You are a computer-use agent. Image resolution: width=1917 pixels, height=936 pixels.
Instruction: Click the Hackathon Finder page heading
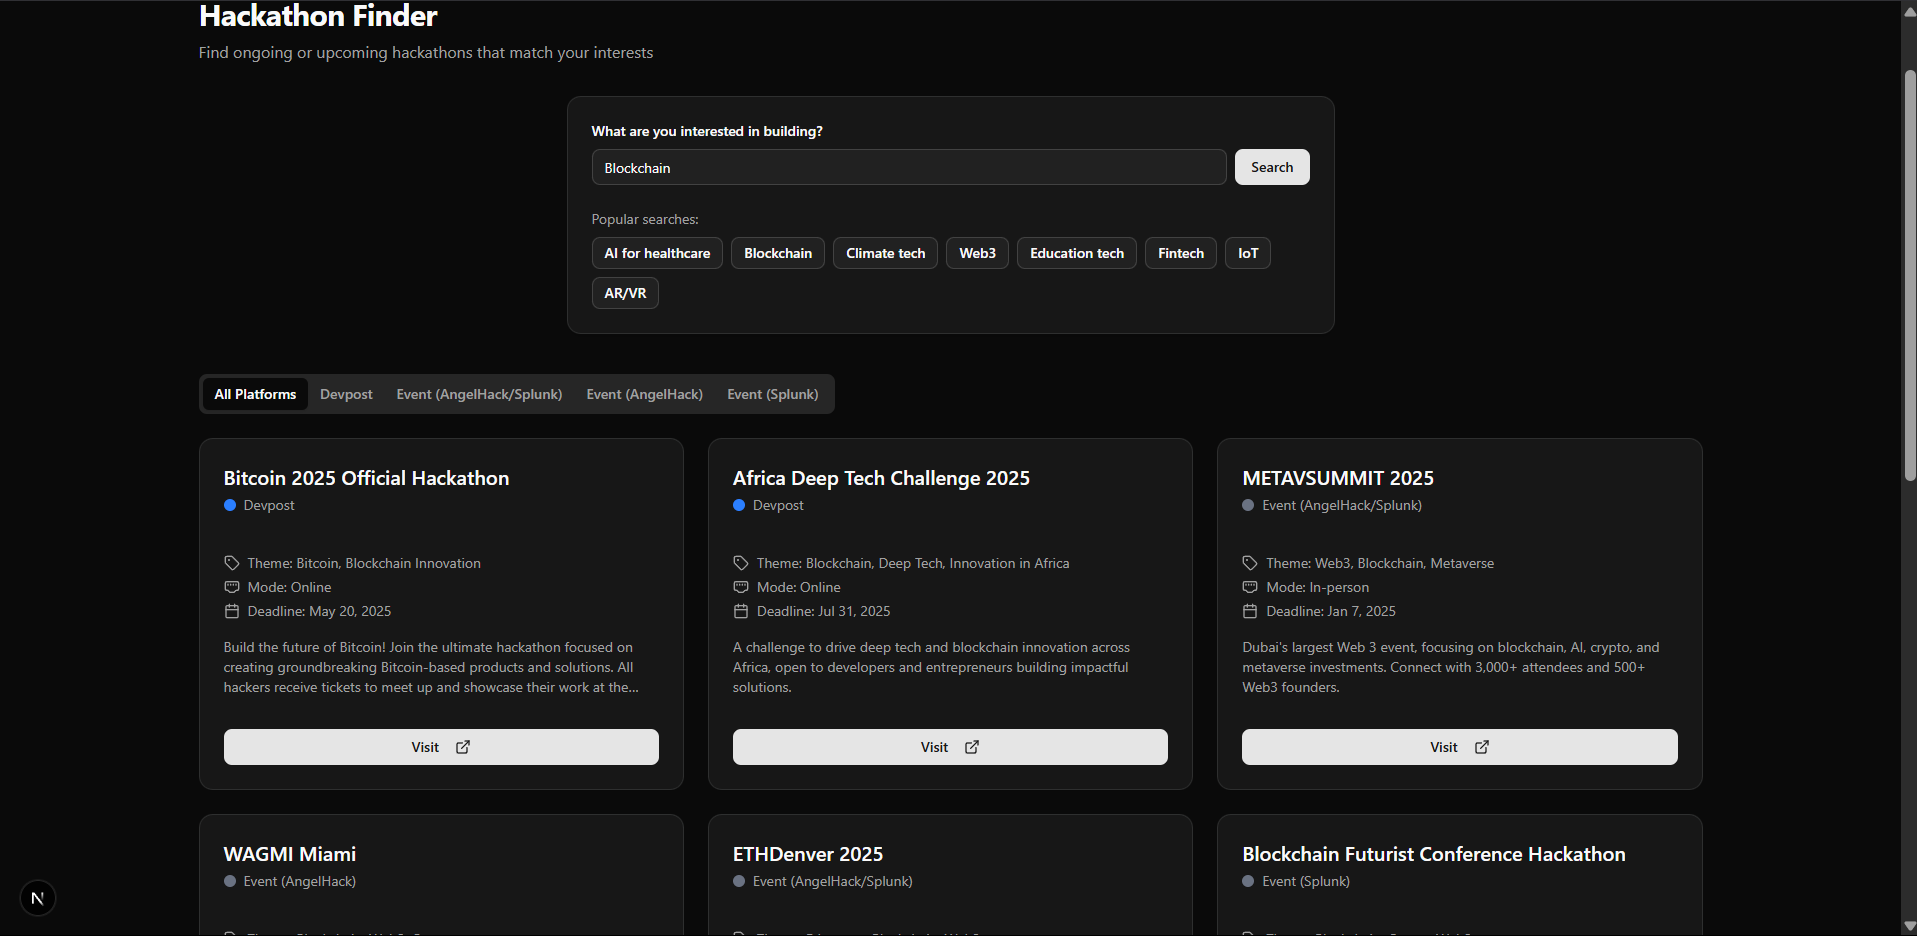click(318, 16)
